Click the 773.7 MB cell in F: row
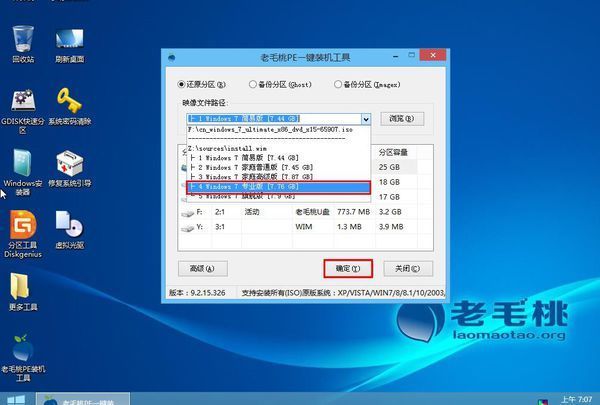The height and width of the screenshot is (405, 600). click(x=353, y=212)
